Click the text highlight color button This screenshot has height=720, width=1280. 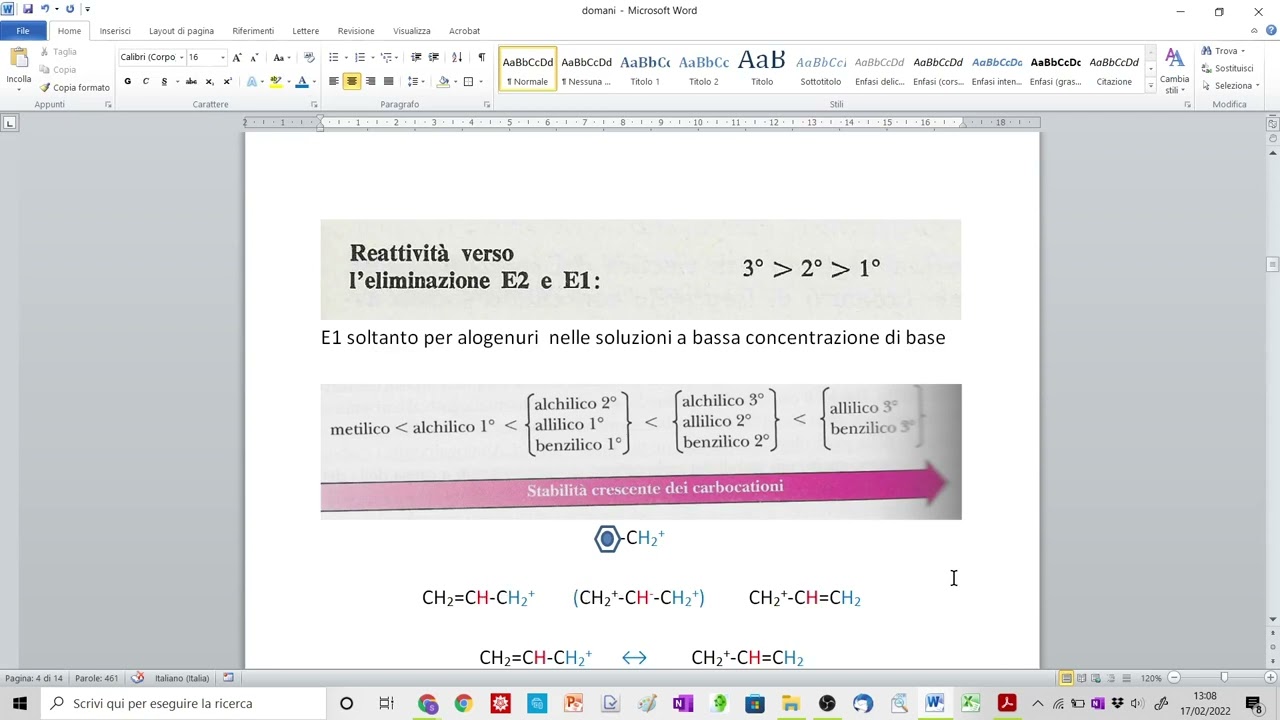(276, 81)
